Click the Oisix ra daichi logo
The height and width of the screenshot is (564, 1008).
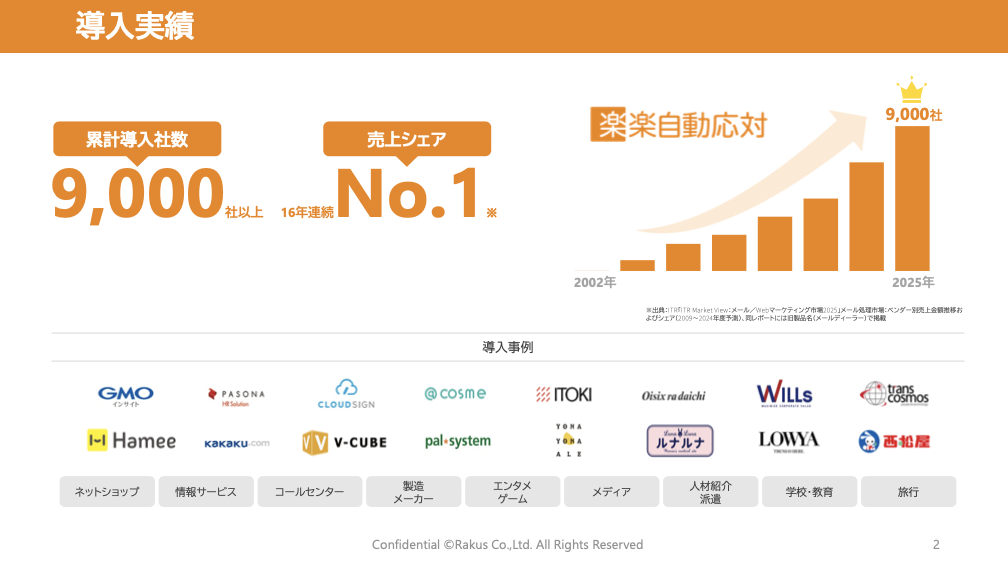[x=673, y=396]
